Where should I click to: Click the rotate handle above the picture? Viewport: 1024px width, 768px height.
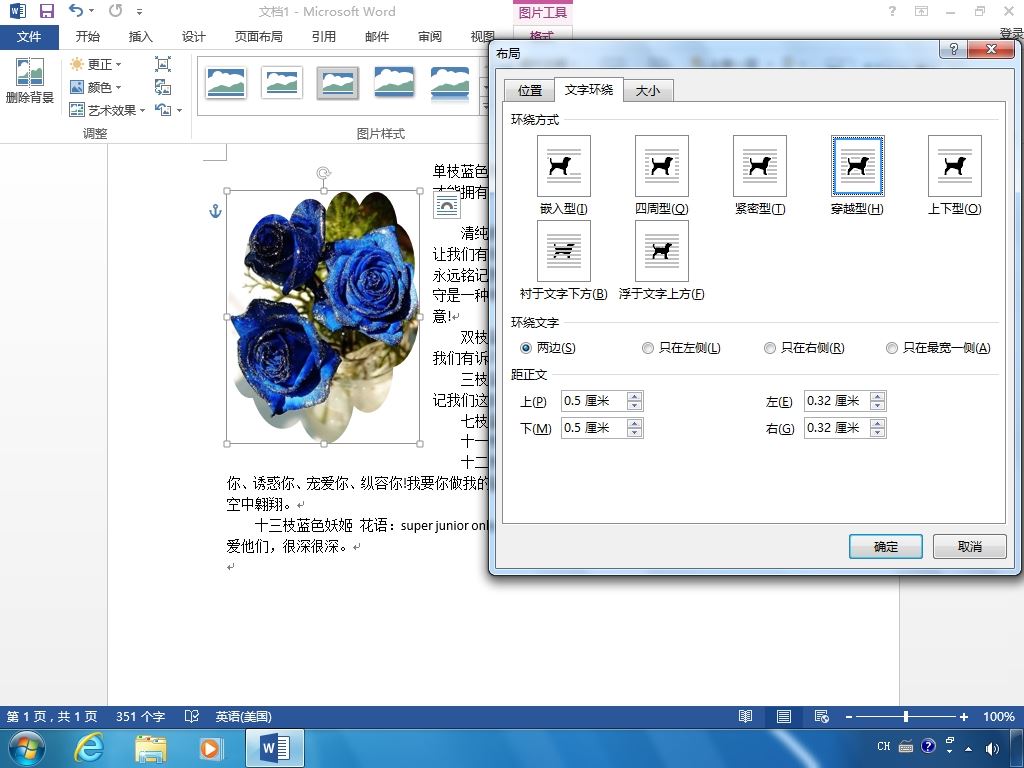[323, 173]
